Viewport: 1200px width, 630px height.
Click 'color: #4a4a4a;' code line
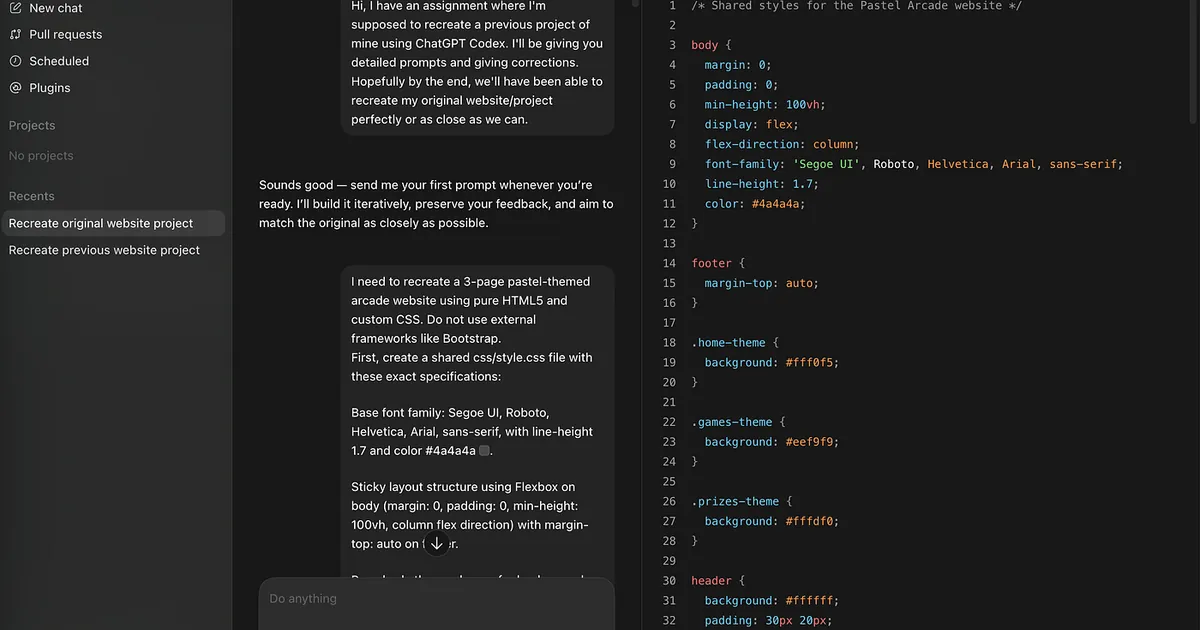(755, 204)
